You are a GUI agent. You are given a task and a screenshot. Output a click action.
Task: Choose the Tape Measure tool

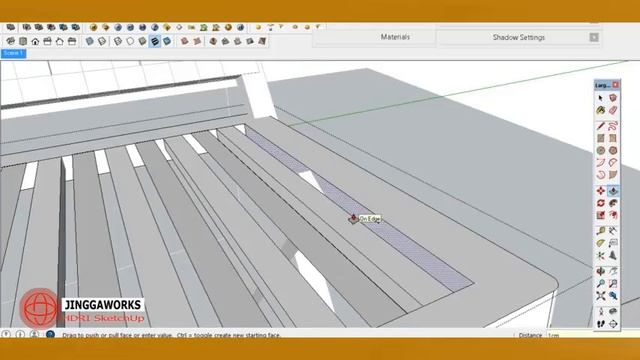coord(600,231)
